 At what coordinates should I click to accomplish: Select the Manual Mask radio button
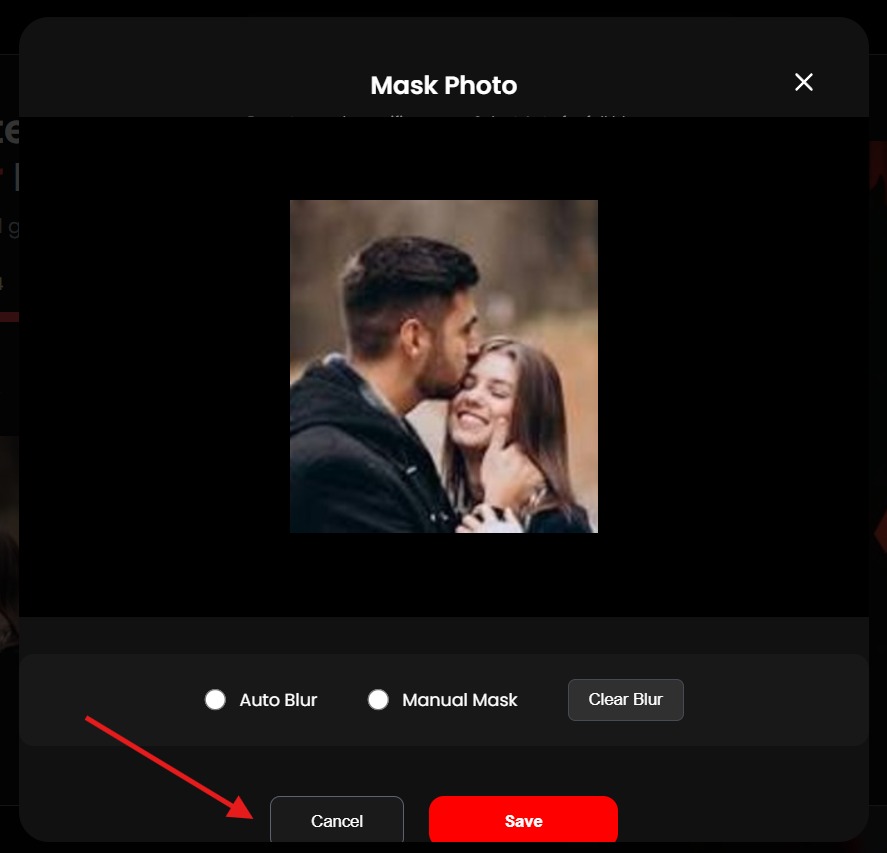378,700
